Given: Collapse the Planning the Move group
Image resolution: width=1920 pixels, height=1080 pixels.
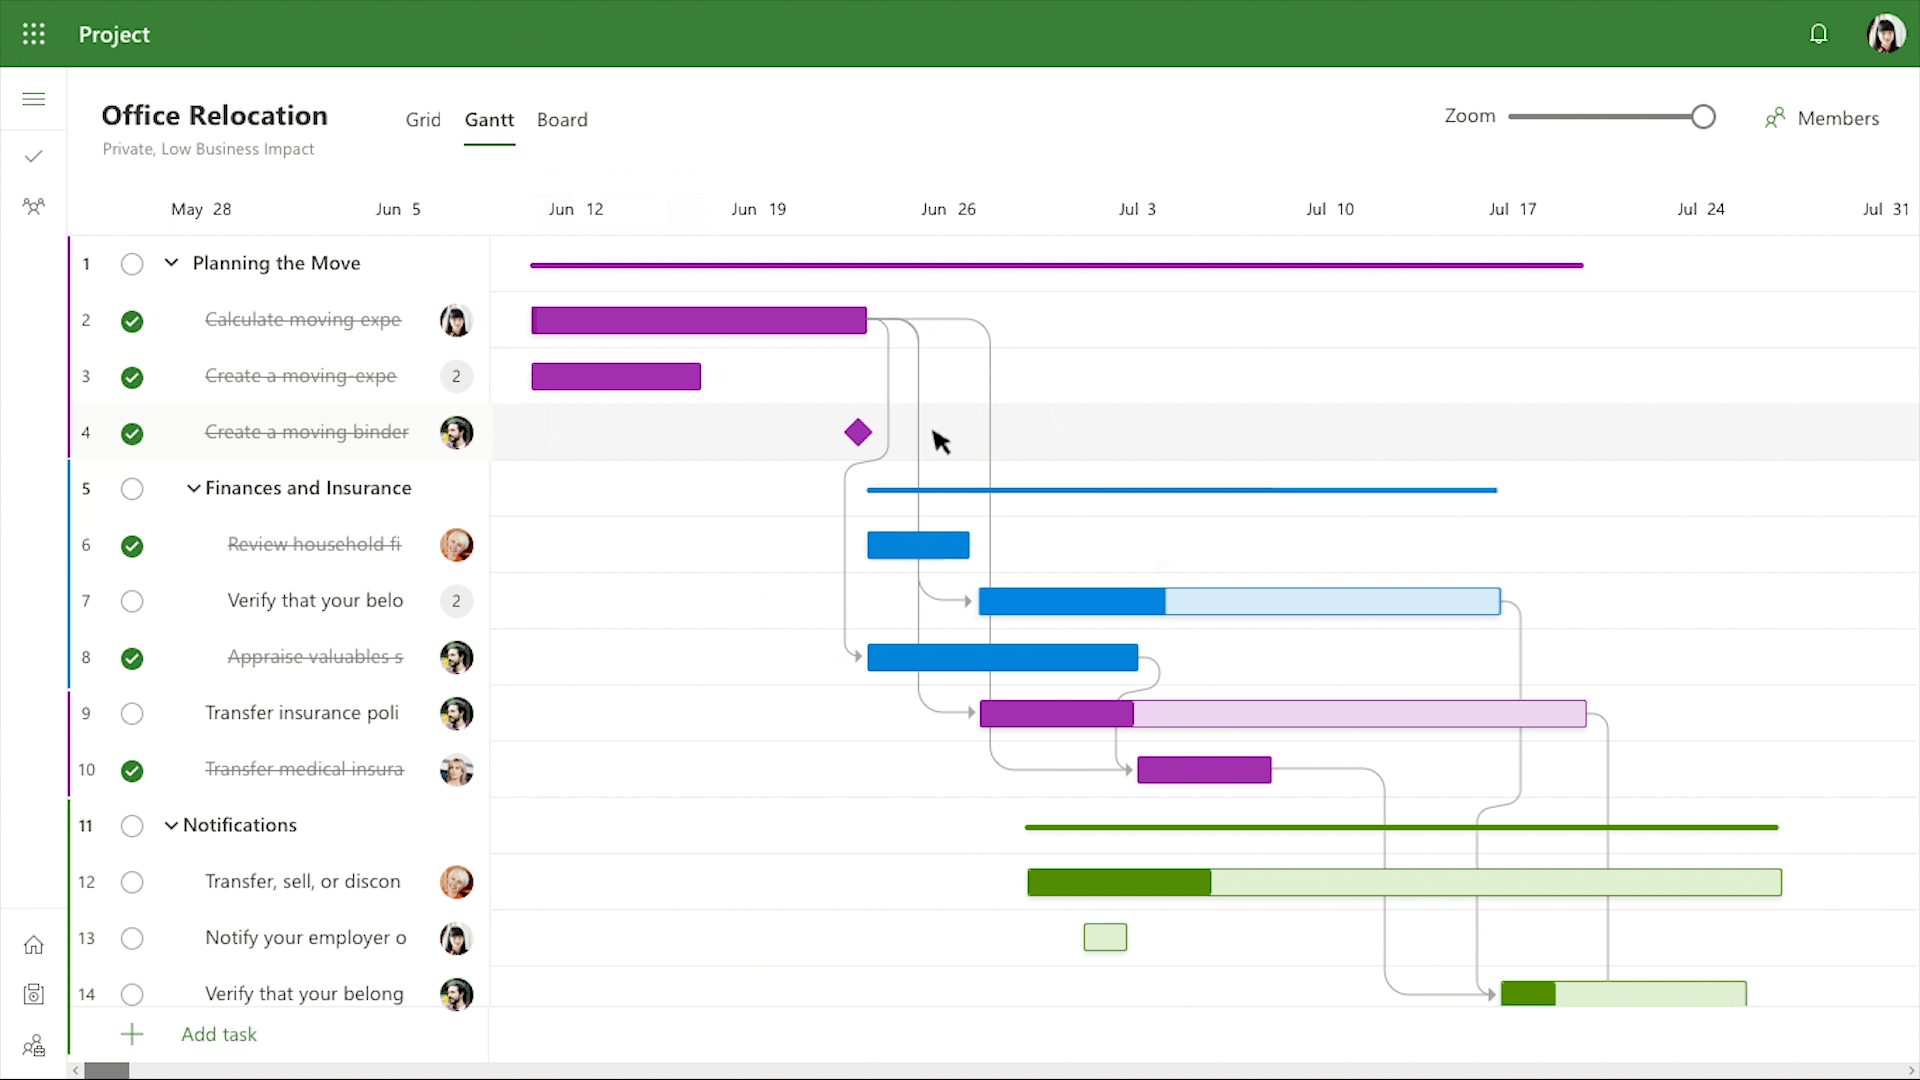Looking at the screenshot, I should point(171,263).
